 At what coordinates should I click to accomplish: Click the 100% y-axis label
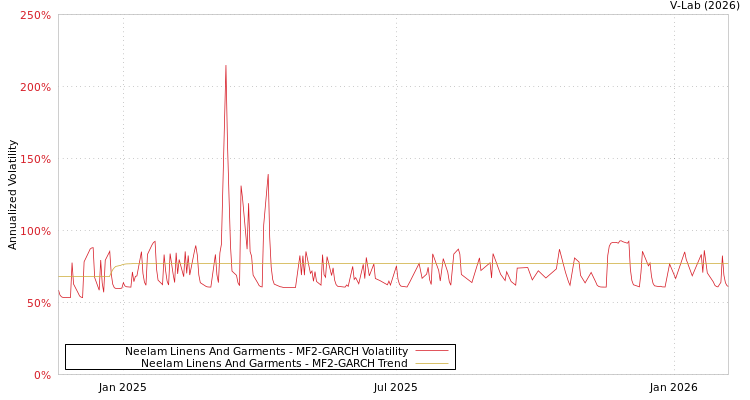(35, 231)
